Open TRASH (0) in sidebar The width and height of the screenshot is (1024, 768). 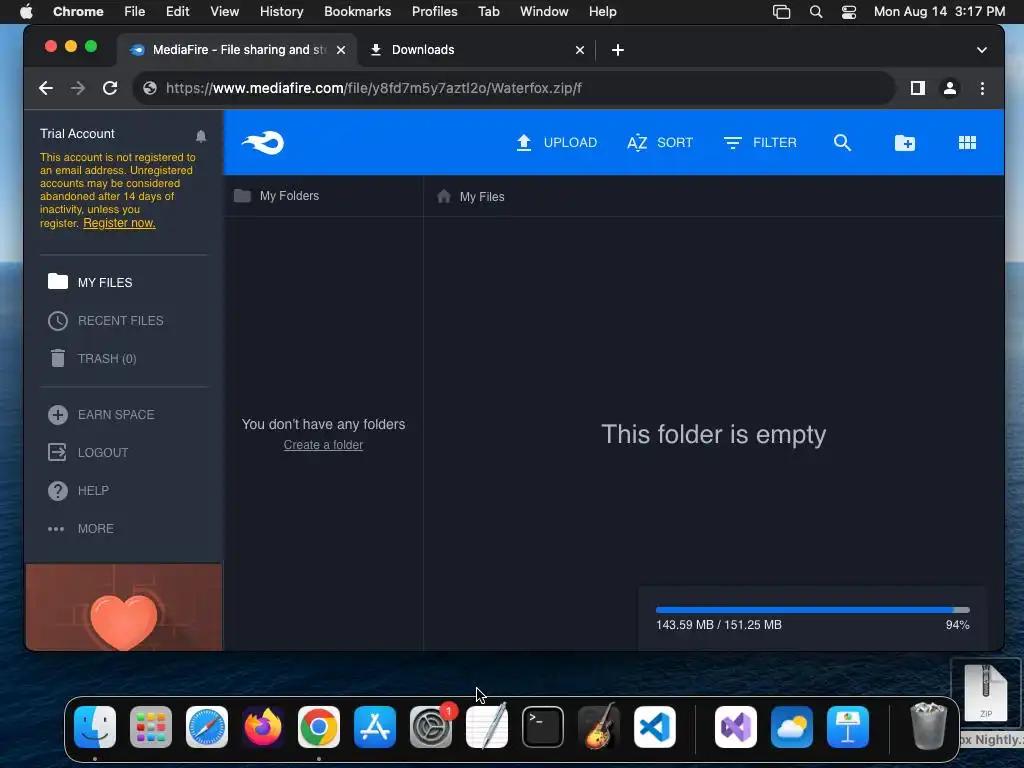pos(93,359)
